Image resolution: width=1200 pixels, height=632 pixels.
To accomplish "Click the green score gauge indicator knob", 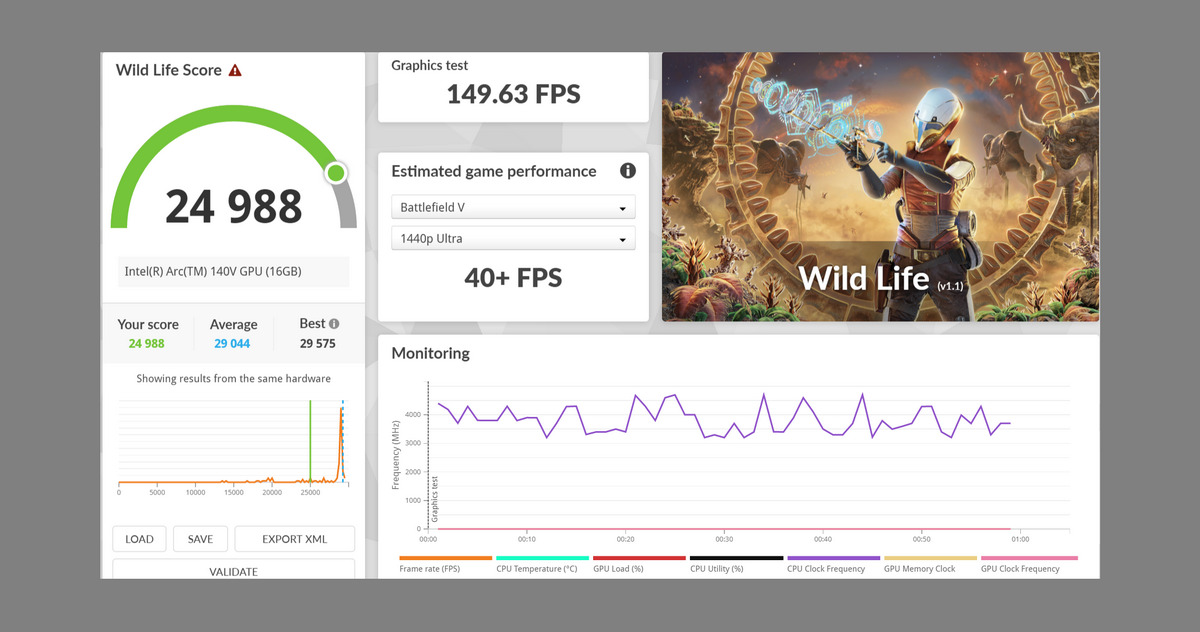I will coord(336,173).
